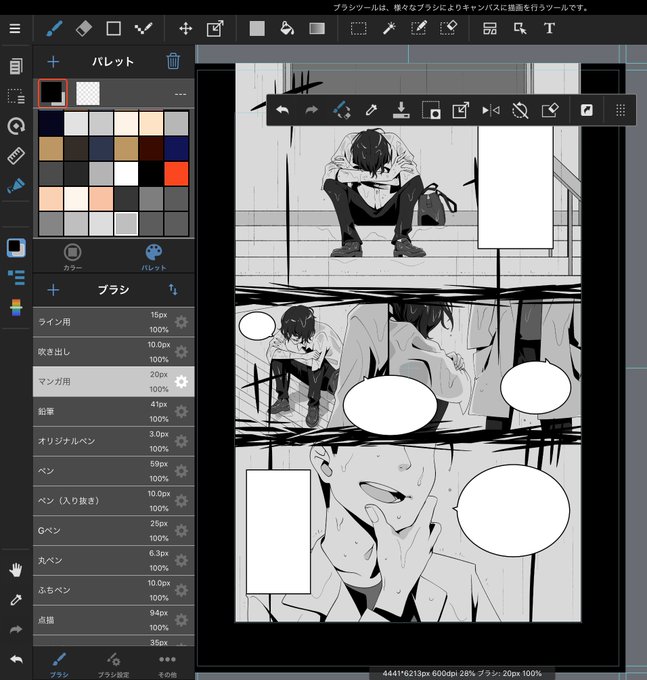This screenshot has width=647, height=680.
Task: Open the ブラシ bottom tab
Action: tap(59, 664)
